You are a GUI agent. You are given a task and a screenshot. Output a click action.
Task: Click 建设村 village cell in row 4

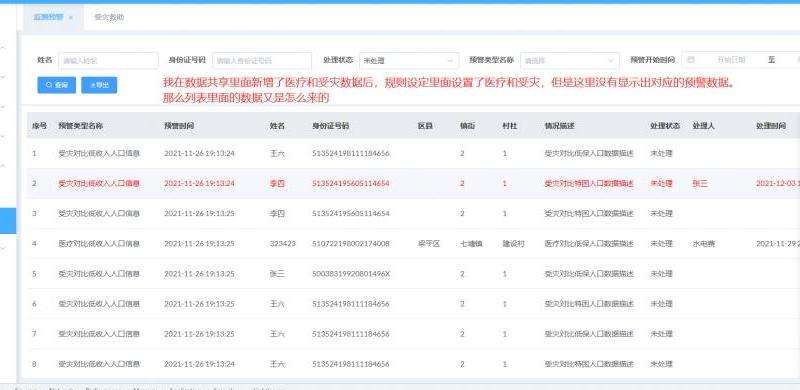click(x=513, y=243)
